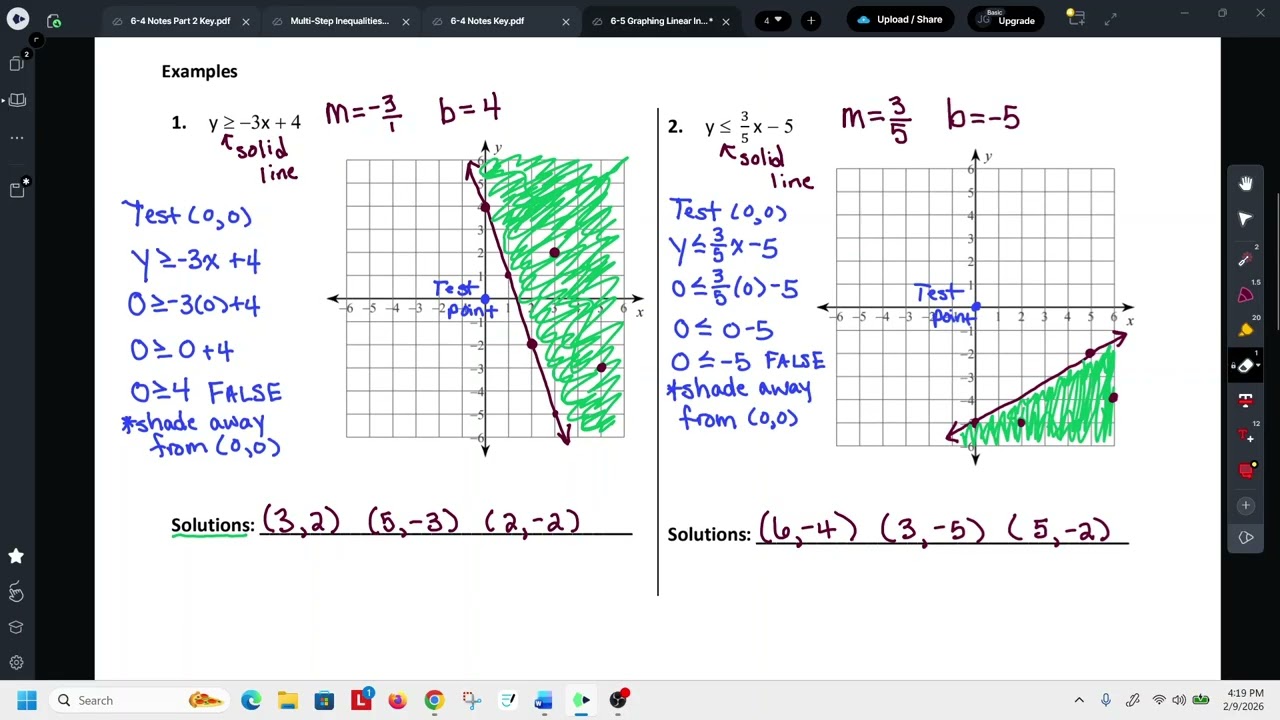
Task: Open the book outline sidebar icon
Action: click(x=17, y=100)
